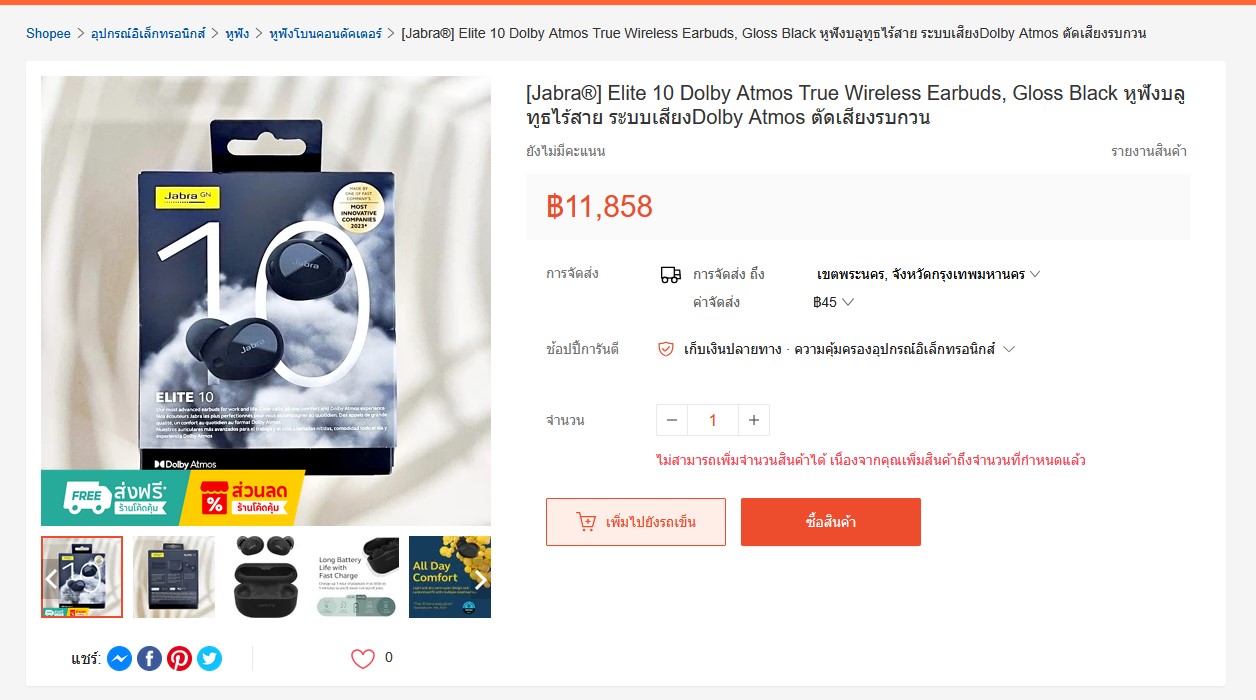Screen dimensions: 1256x700
Task: Increase quantity with plus button
Action: [x=754, y=420]
